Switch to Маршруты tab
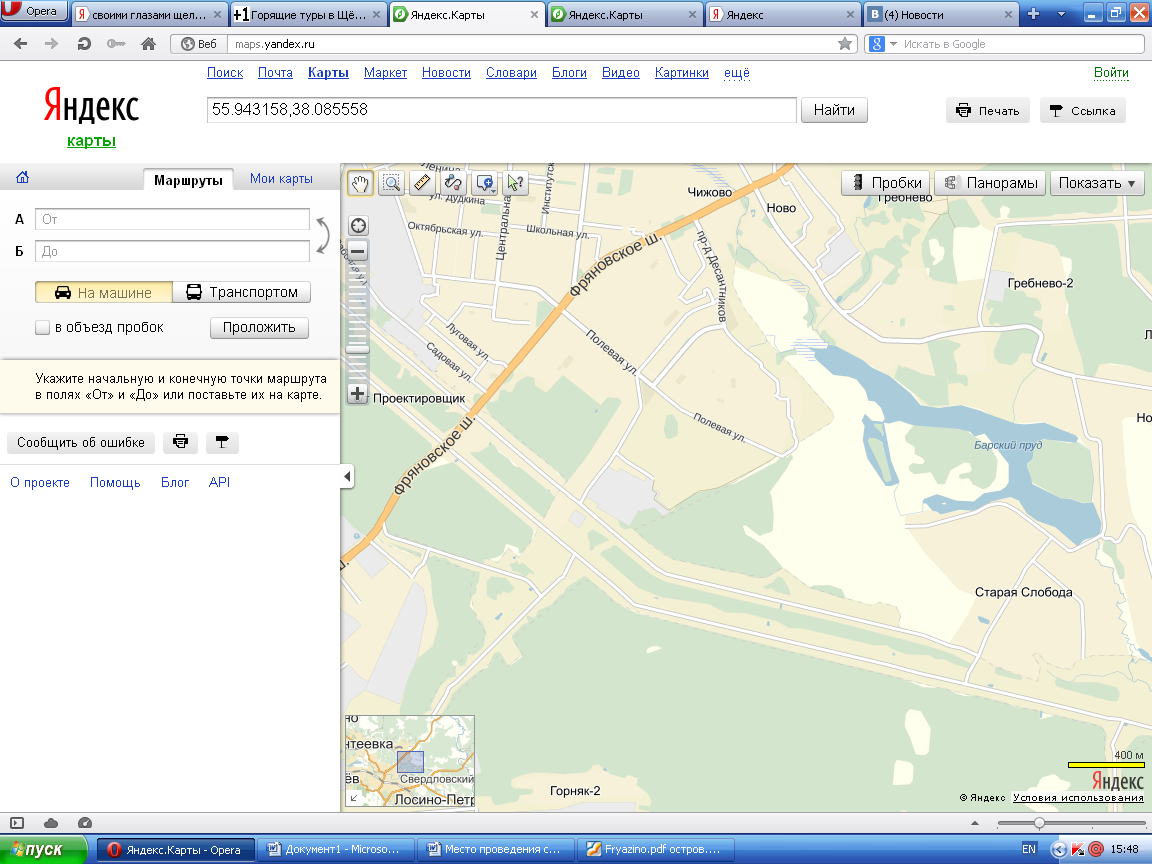The height and width of the screenshot is (864, 1152). (x=188, y=180)
